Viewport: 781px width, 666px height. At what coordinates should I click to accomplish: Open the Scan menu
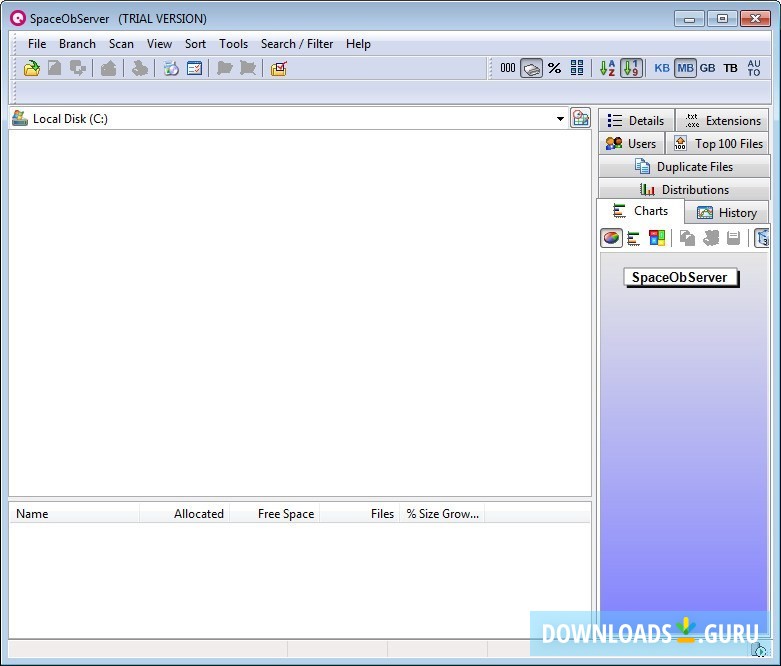click(x=121, y=44)
